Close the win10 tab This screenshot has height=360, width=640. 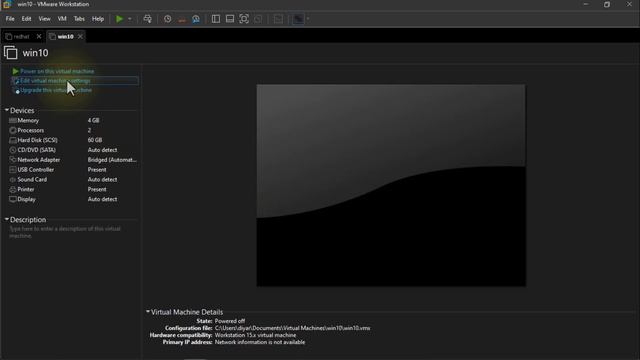pyautogui.click(x=80, y=37)
